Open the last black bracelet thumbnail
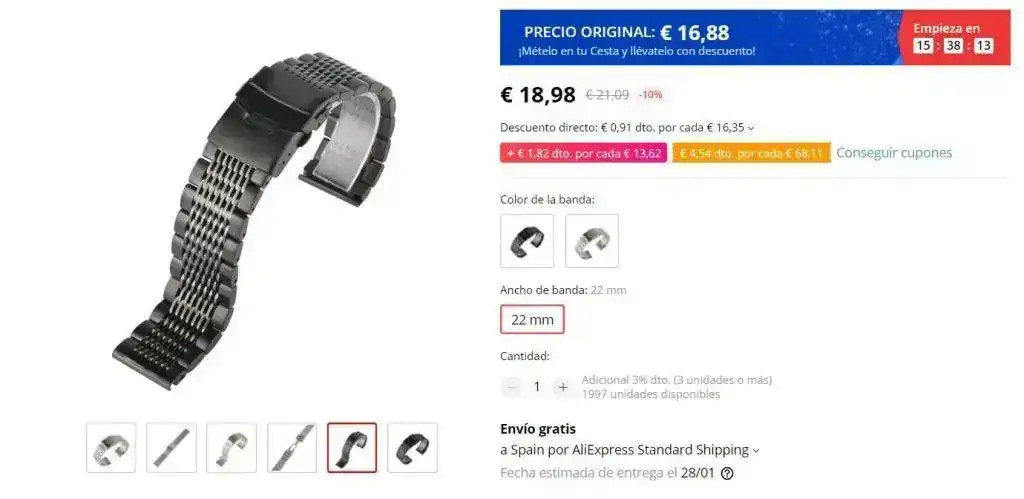1024x499 pixels. pos(412,447)
